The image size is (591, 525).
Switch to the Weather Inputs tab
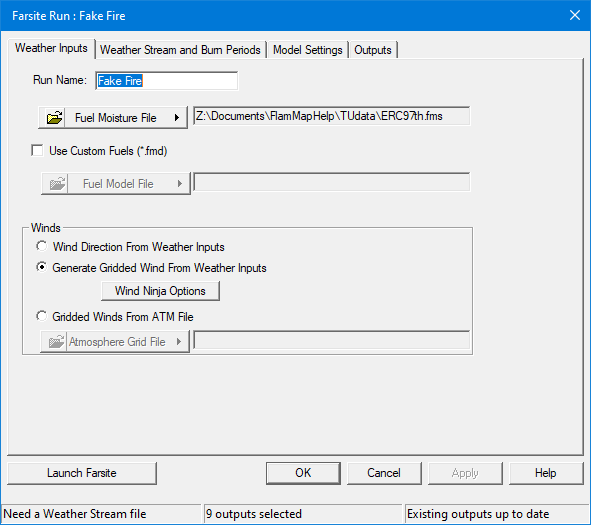pos(51,48)
